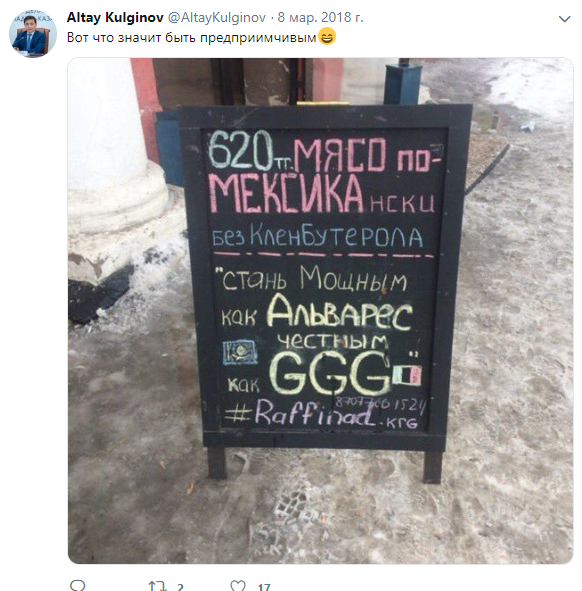Viewport: 582px width, 591px height.
Task: Open tweet permalink dated 8 мар. 2018 г.
Action: (x=320, y=17)
